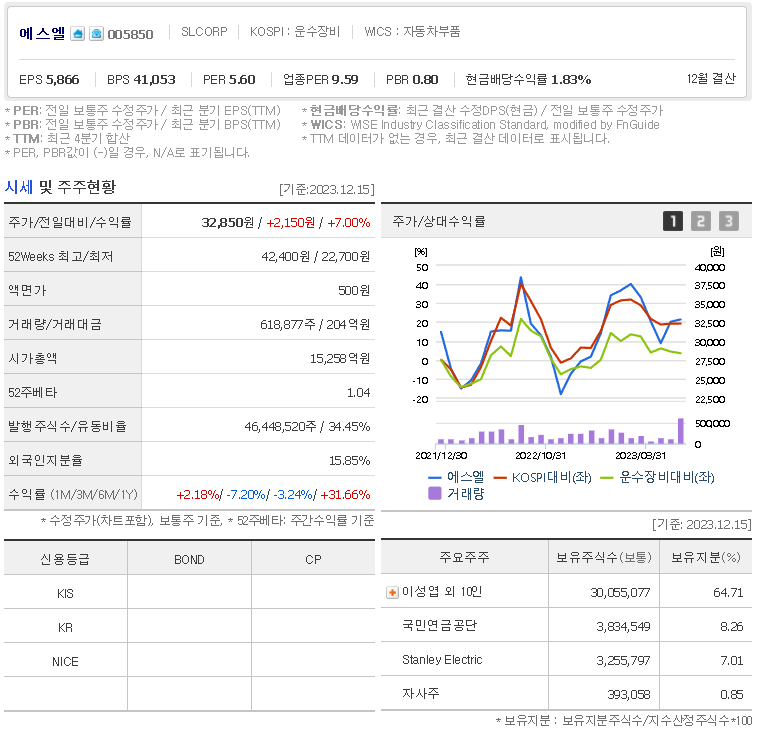
Task: Click the phone contact icon beside 005850
Action: pos(96,34)
